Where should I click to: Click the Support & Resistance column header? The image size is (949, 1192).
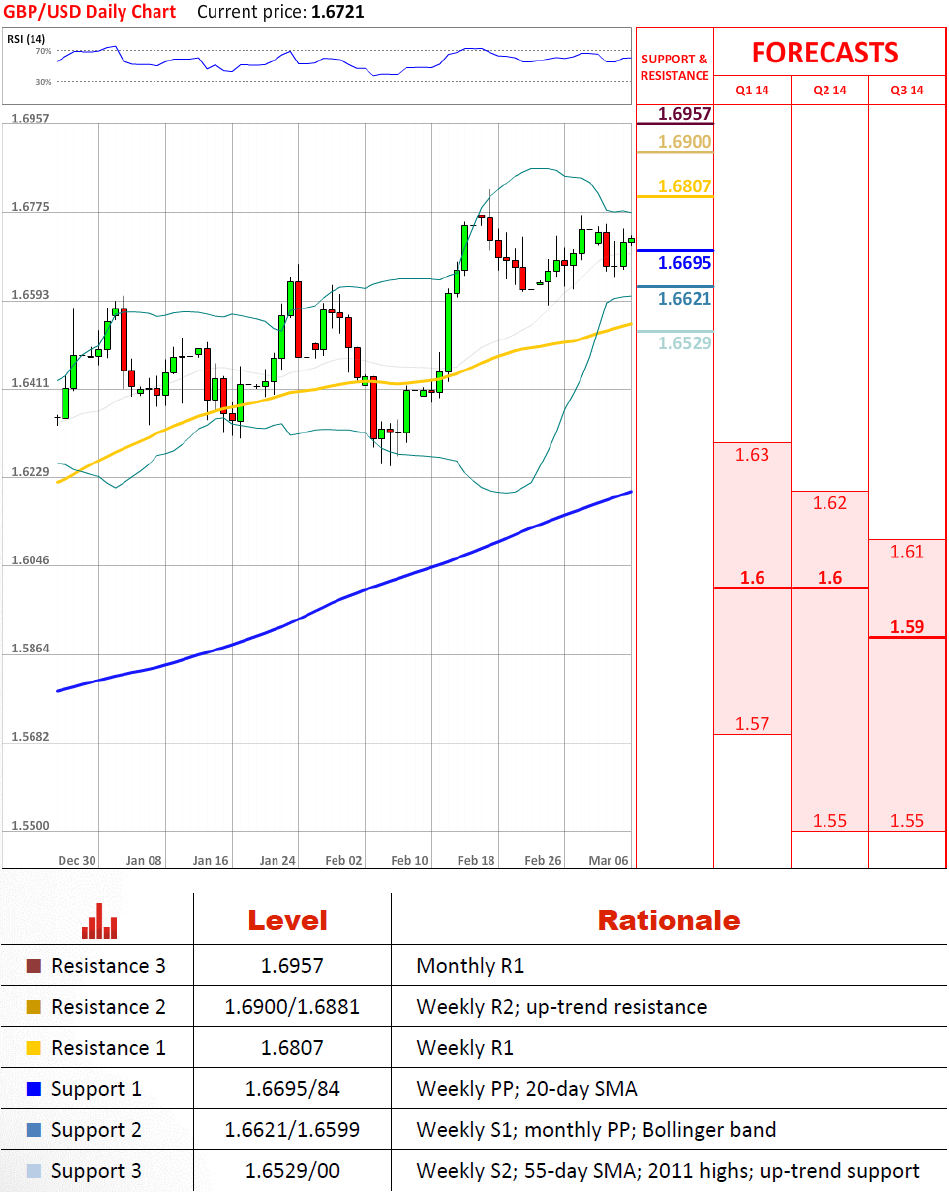point(674,67)
